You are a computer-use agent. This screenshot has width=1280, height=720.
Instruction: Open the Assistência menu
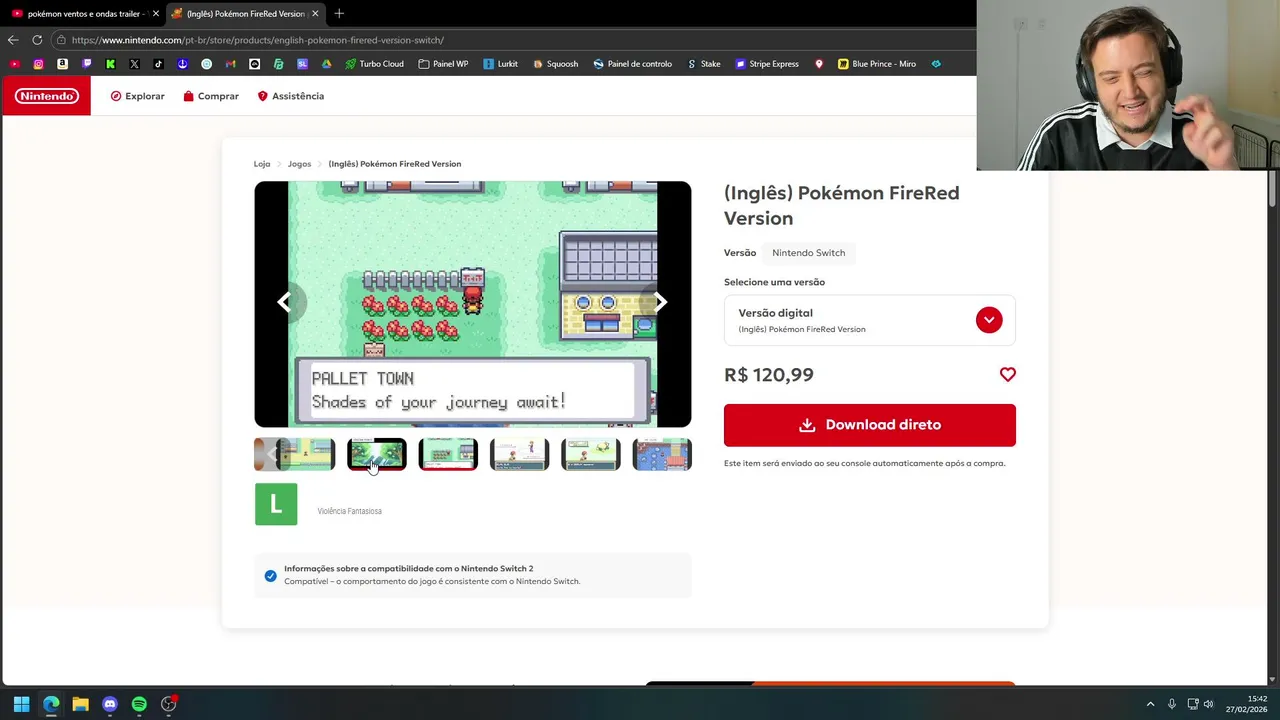291,96
